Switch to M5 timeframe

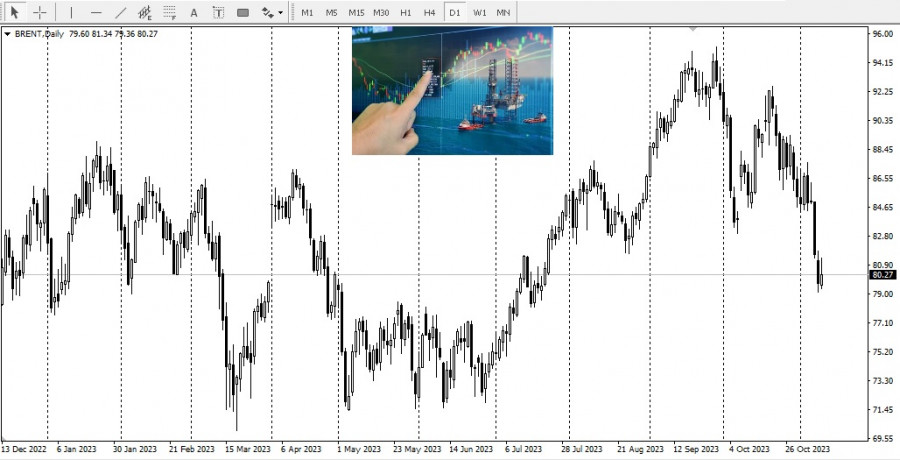[x=332, y=12]
